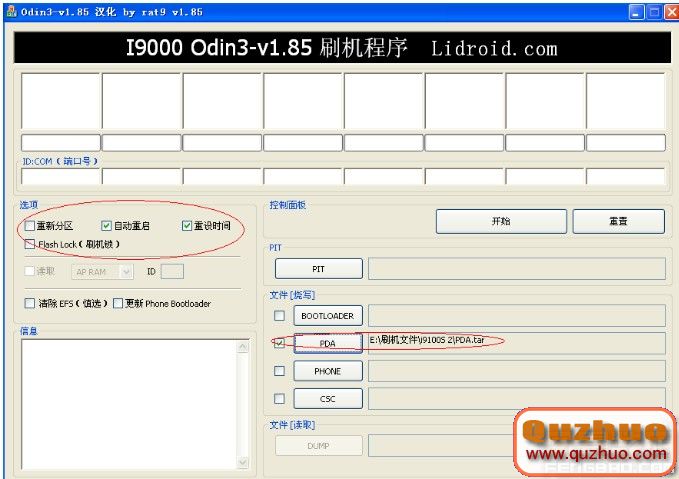Image resolution: width=679 pixels, height=479 pixels.
Task: Click message log scrollbar down arrow
Action: [243, 463]
